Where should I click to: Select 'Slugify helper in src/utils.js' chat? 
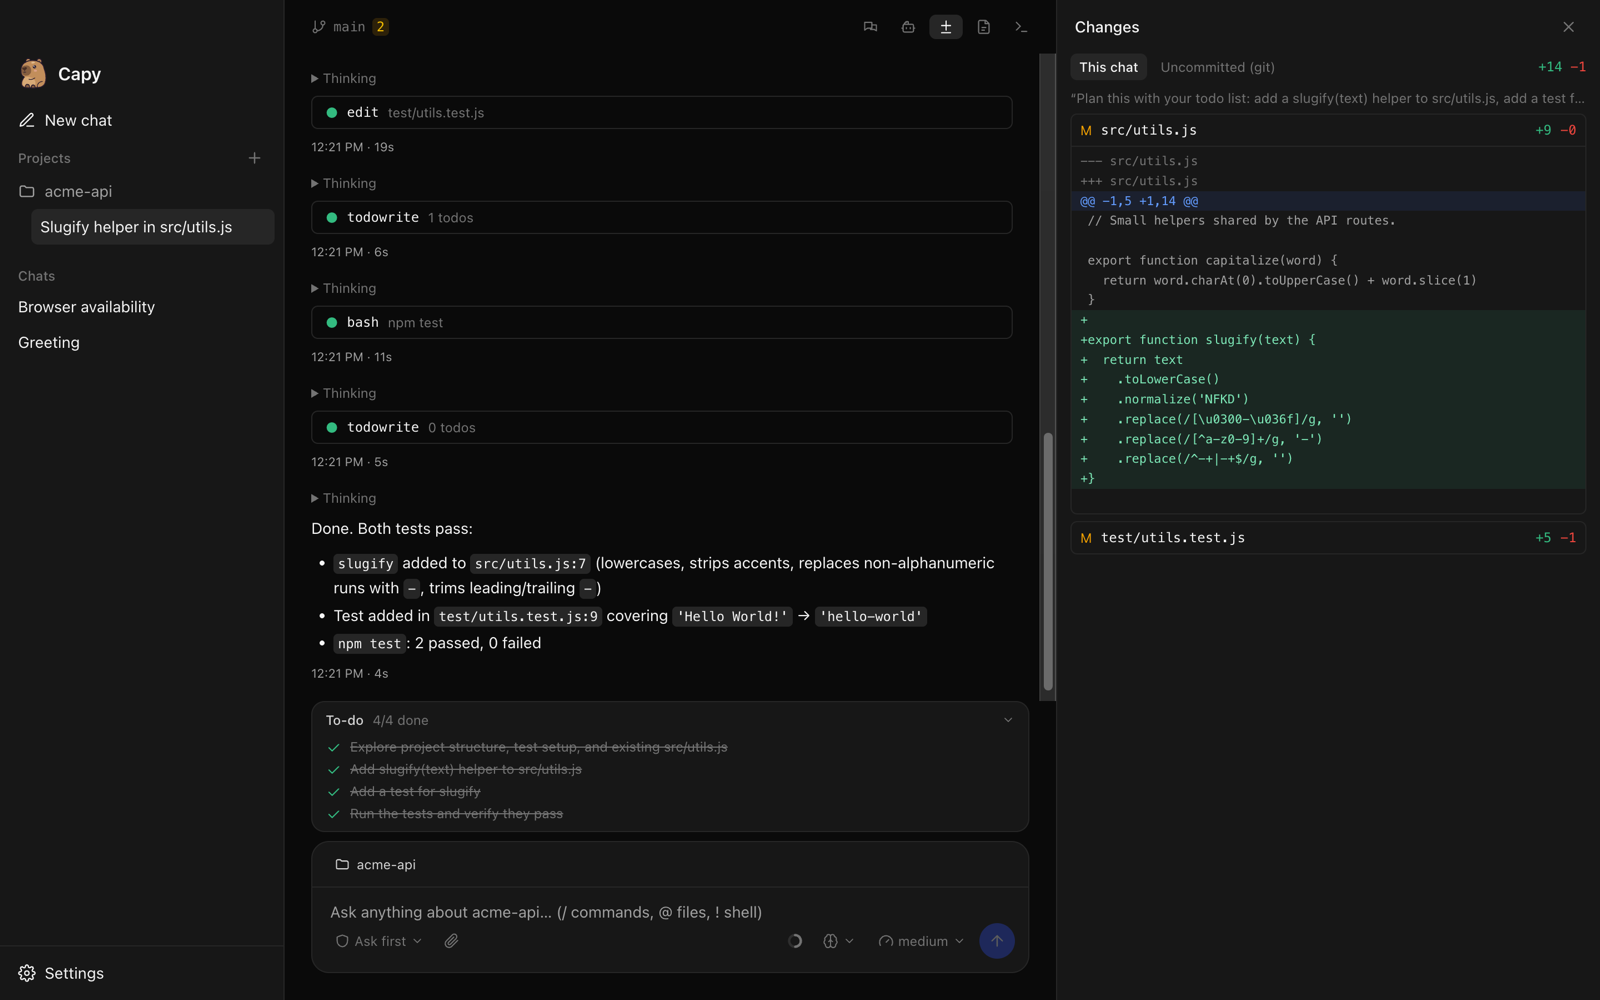tap(153, 227)
